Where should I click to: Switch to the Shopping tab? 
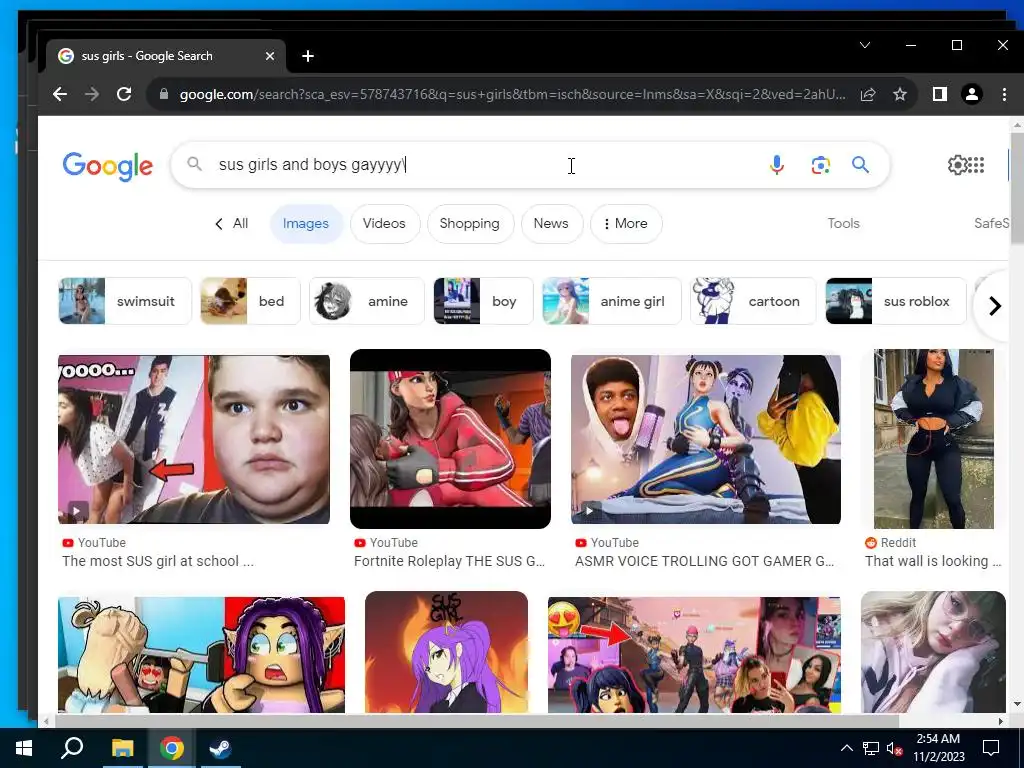pyautogui.click(x=470, y=223)
